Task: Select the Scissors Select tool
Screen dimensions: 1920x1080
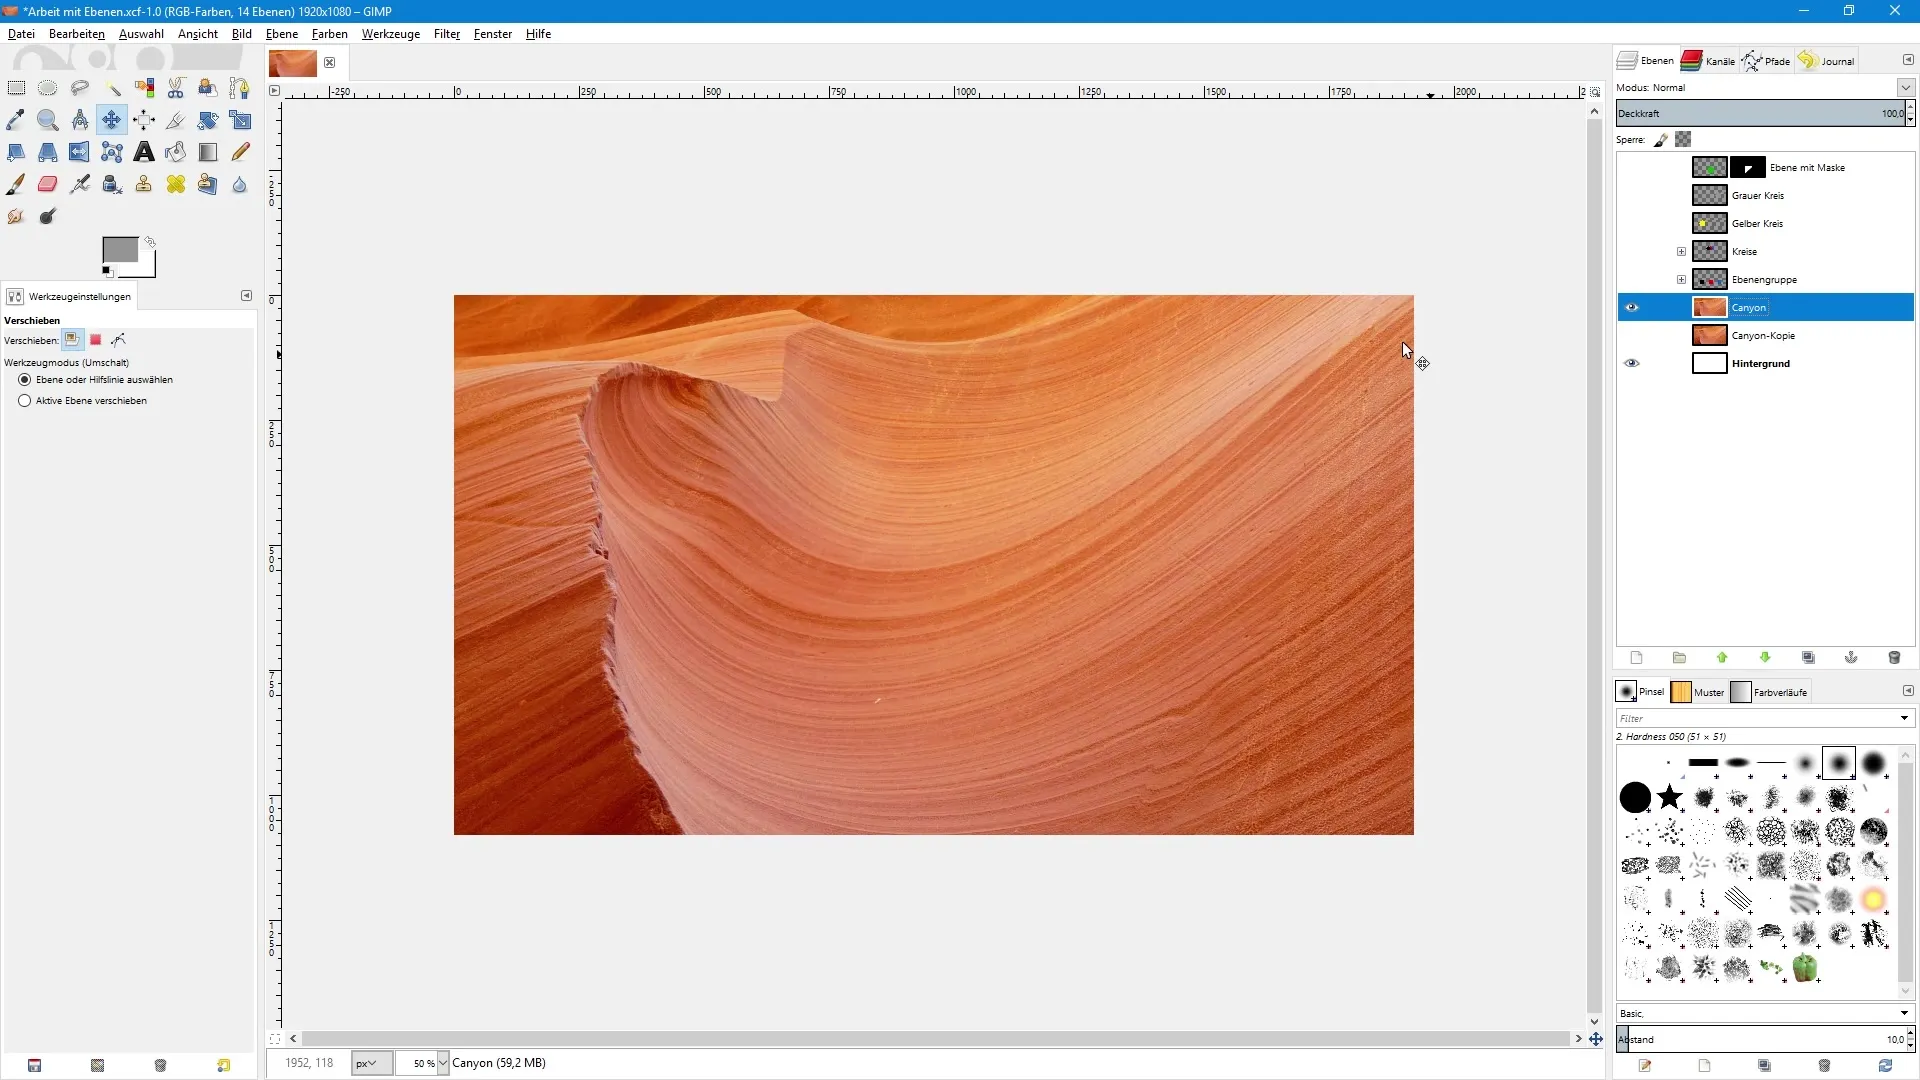Action: [176, 88]
